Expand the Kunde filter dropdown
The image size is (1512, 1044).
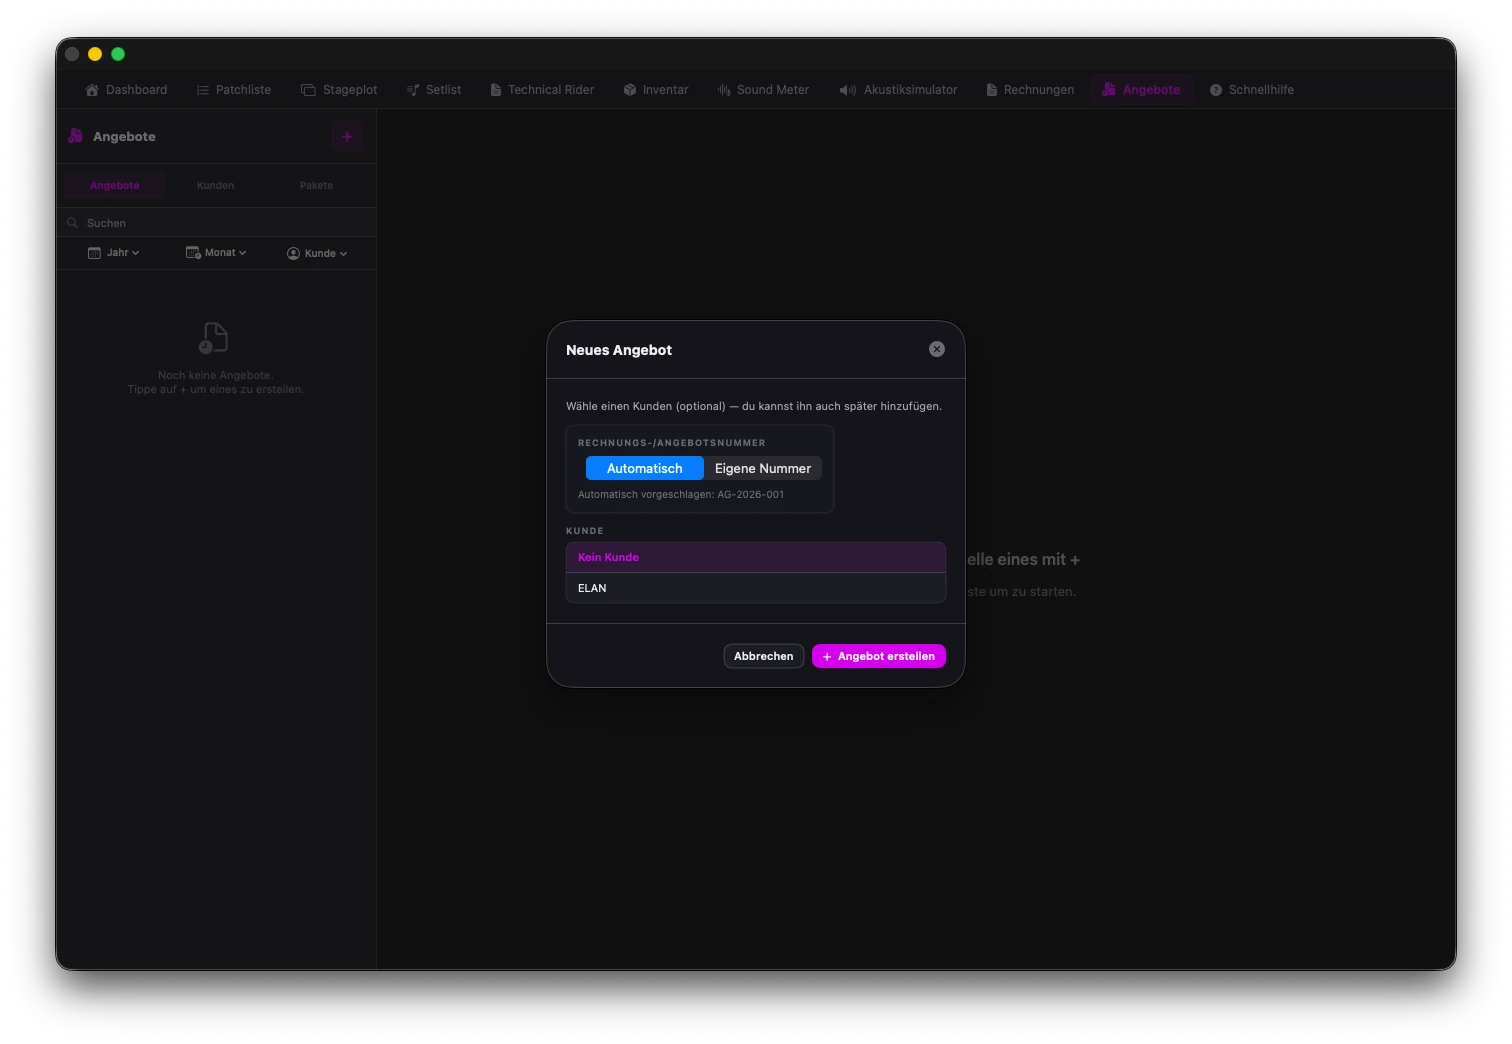coord(317,253)
